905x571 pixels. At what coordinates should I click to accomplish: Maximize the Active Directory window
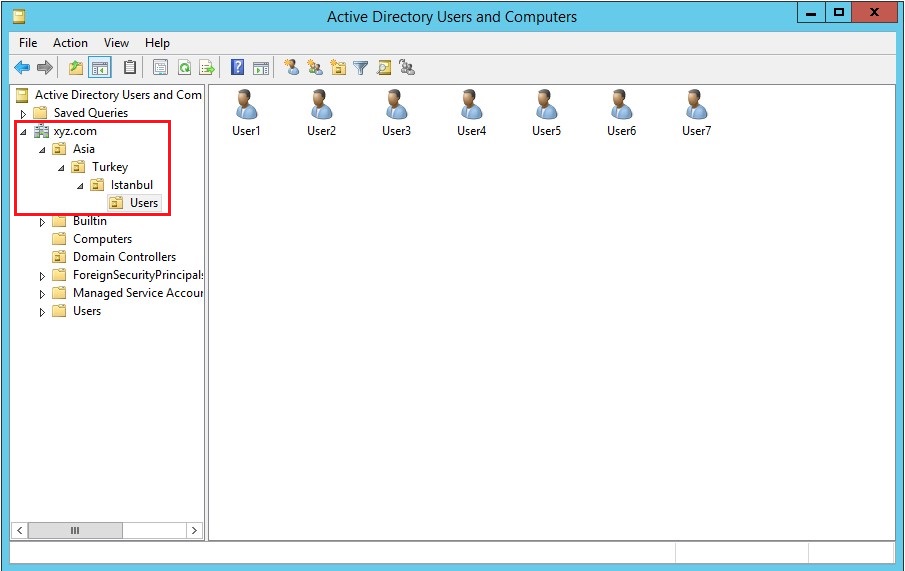(839, 13)
